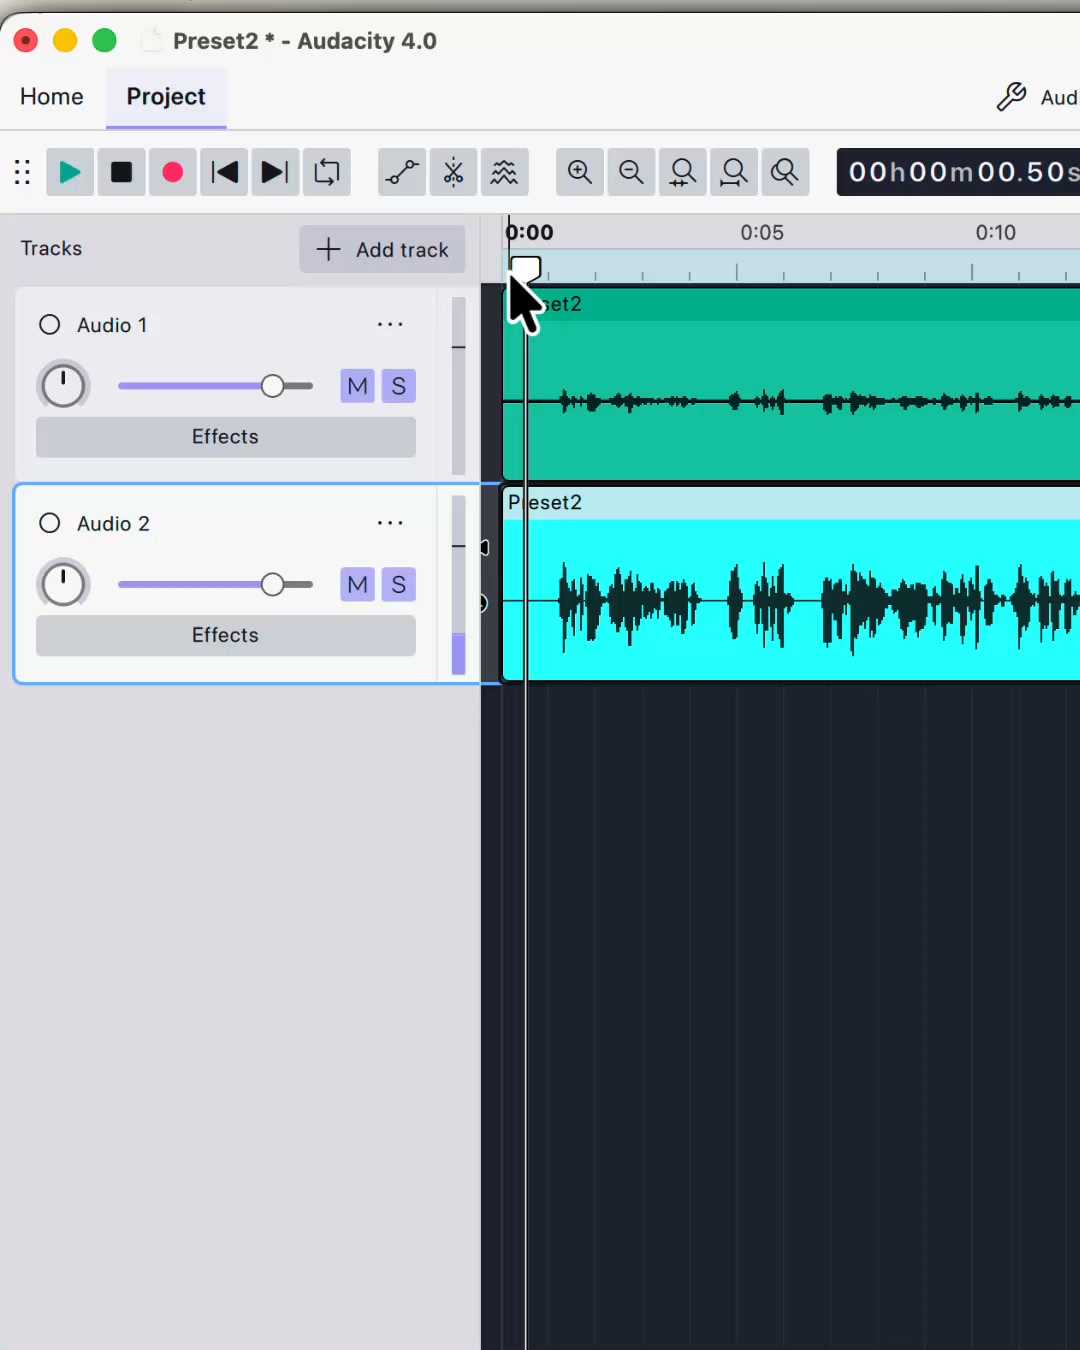Click the playhead marker on the ruler

(525, 267)
